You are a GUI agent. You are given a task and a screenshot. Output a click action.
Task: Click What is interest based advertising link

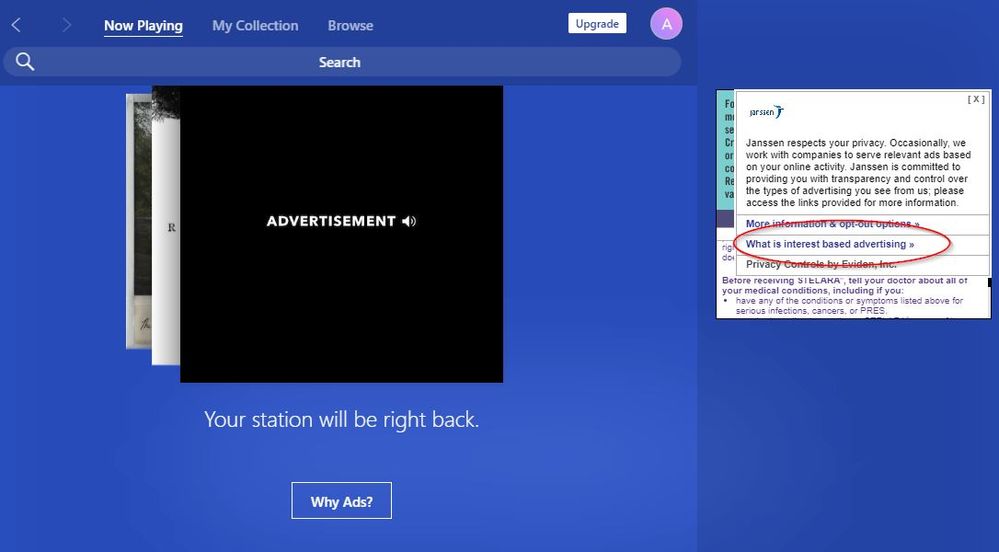830,244
